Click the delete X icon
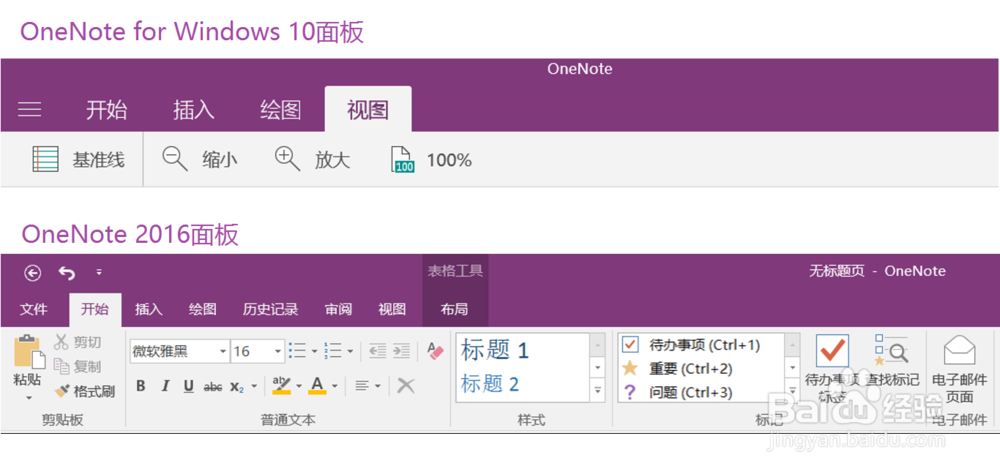This screenshot has width=1000, height=474. [406, 385]
